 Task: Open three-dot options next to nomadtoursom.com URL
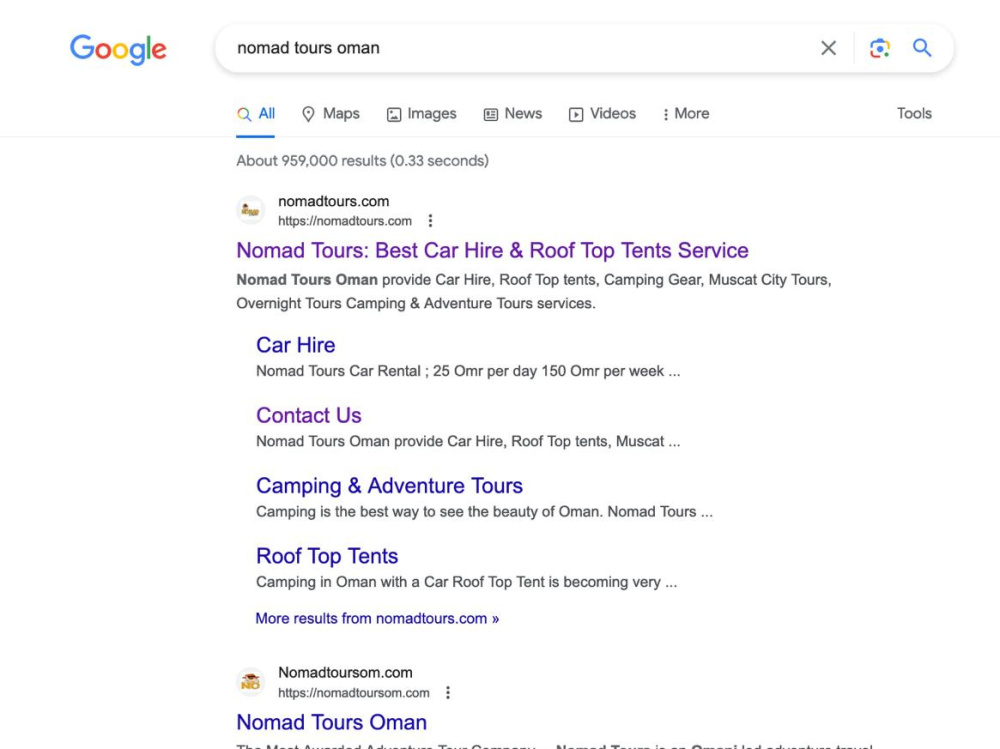coord(448,693)
